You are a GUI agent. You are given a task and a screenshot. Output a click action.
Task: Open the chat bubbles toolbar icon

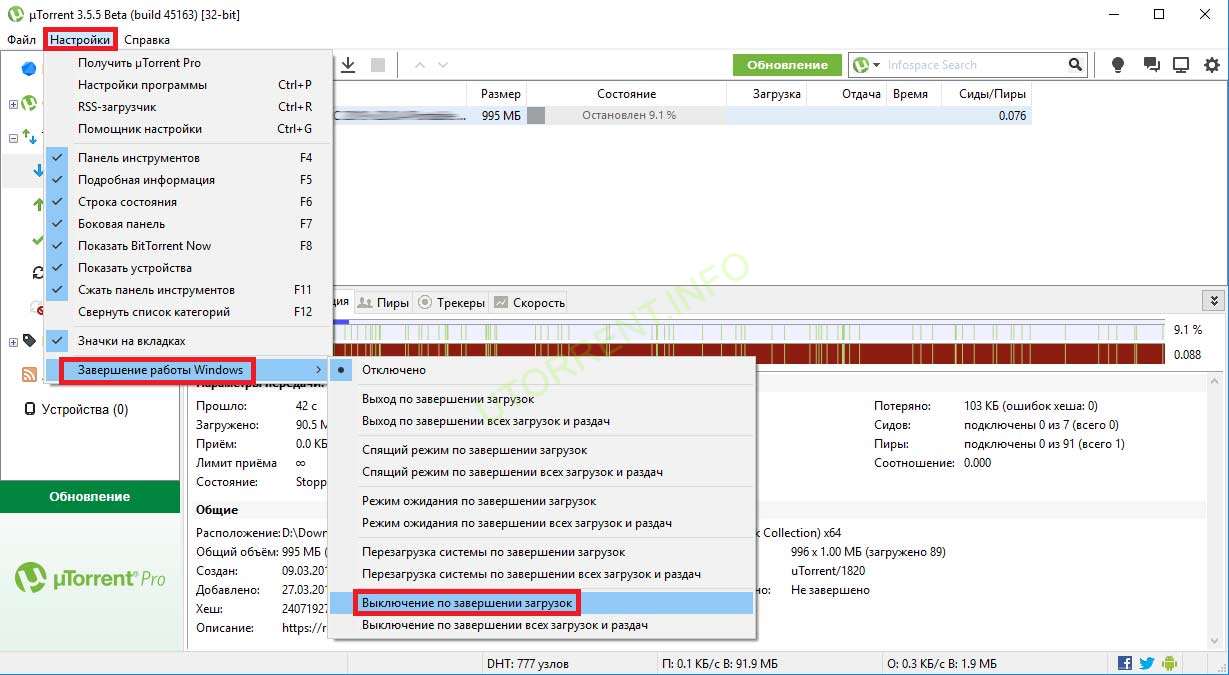point(1151,65)
